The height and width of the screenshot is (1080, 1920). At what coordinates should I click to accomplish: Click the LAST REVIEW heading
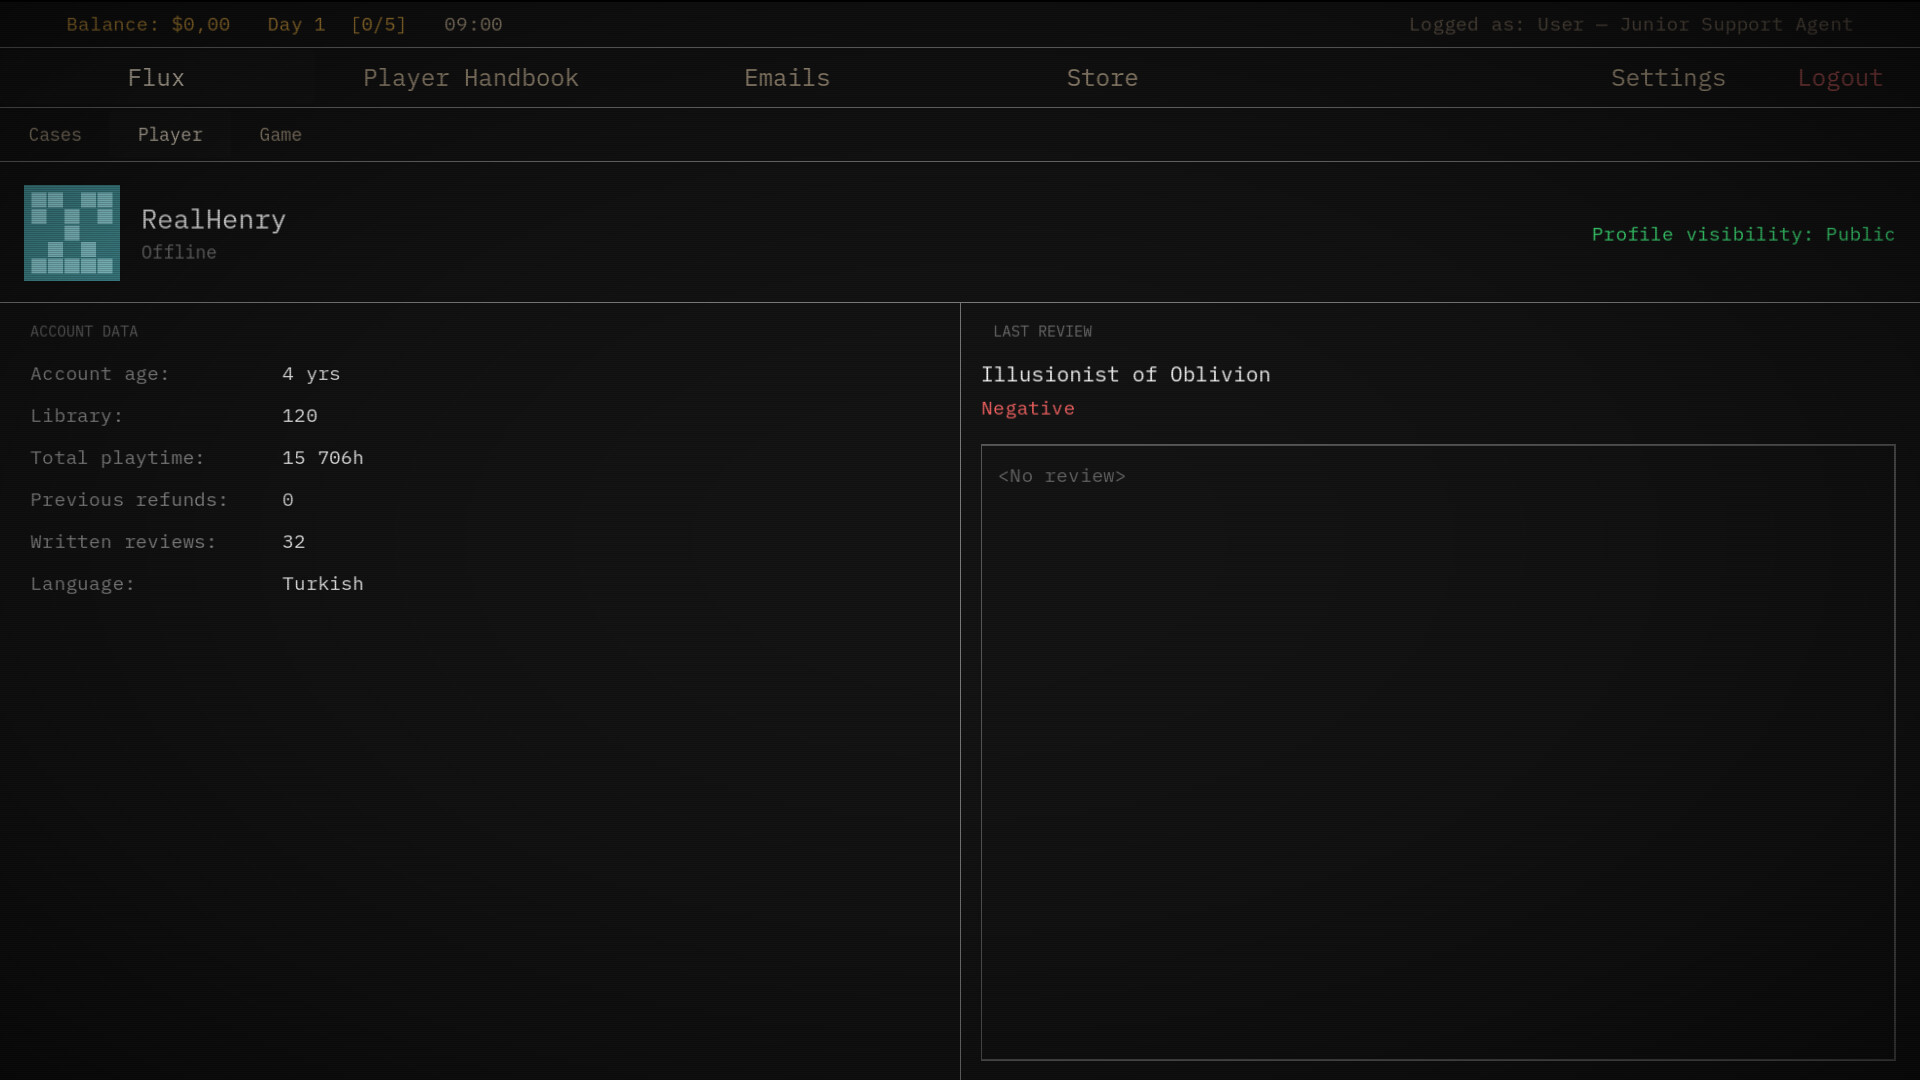point(1042,332)
